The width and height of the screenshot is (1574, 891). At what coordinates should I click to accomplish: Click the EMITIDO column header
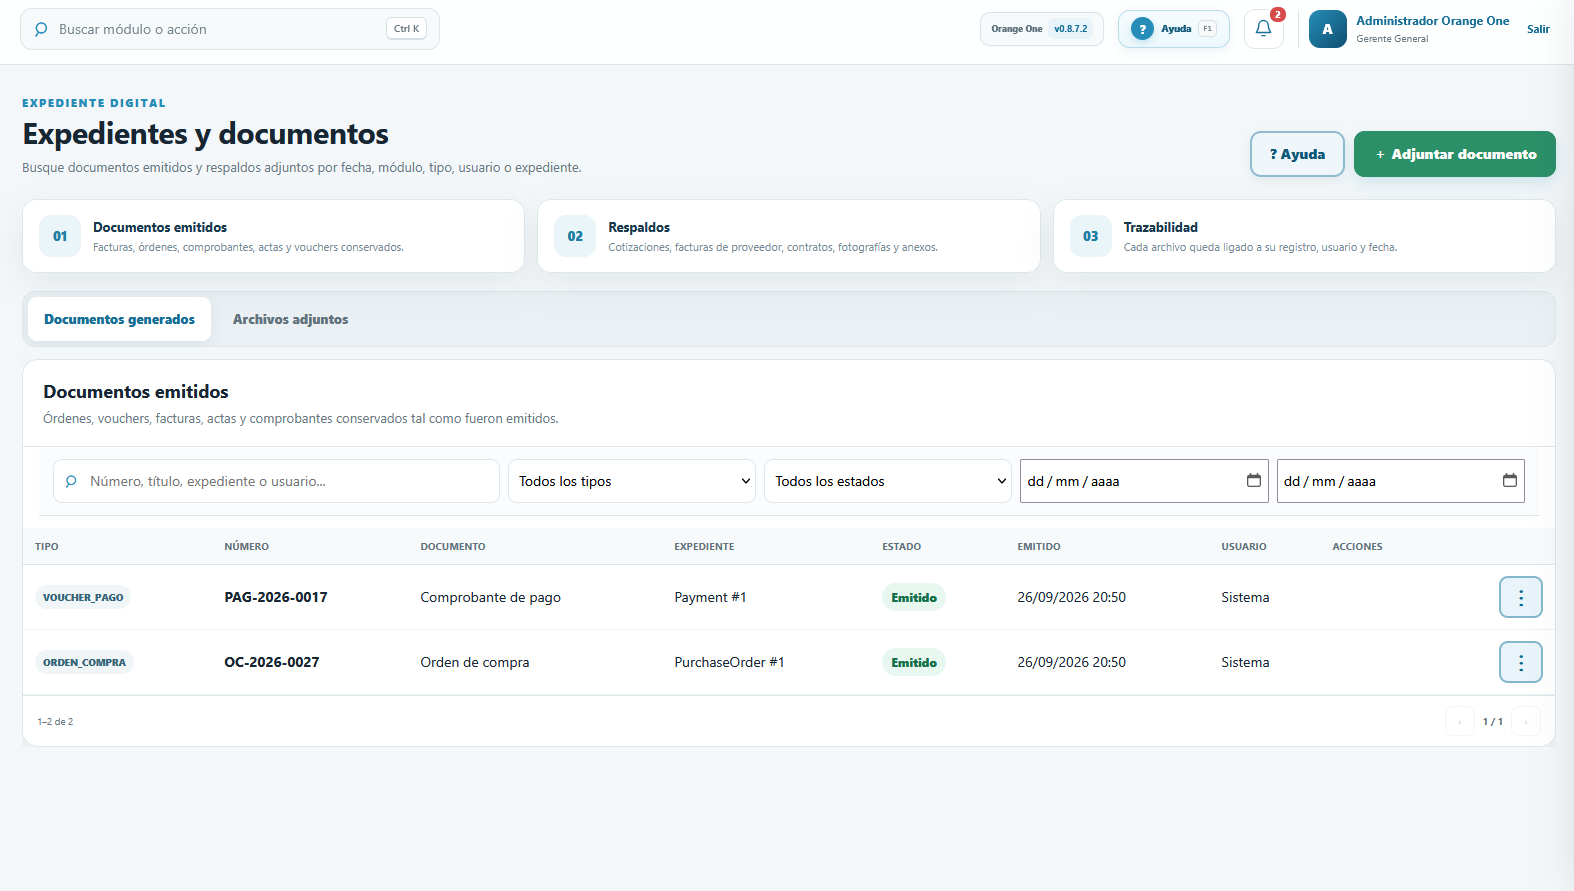pos(1039,546)
